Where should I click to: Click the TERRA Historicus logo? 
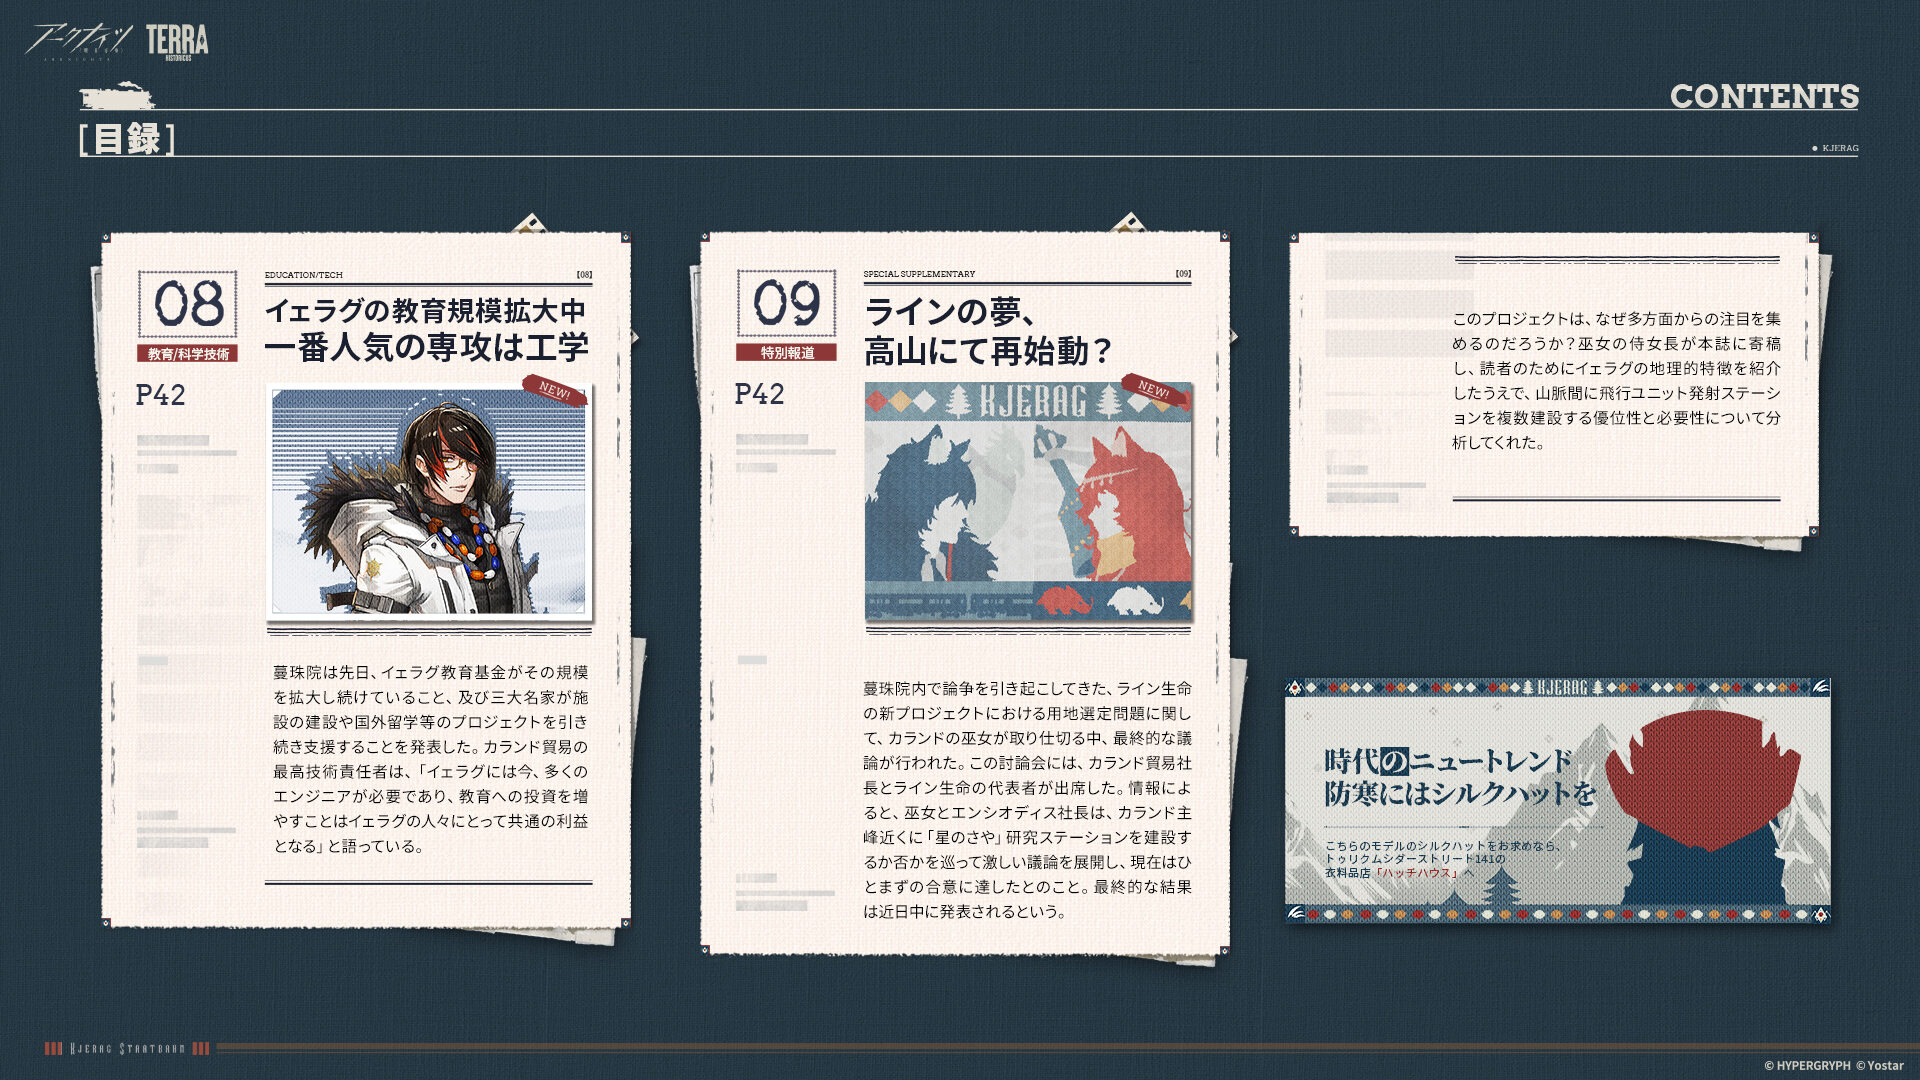(177, 42)
